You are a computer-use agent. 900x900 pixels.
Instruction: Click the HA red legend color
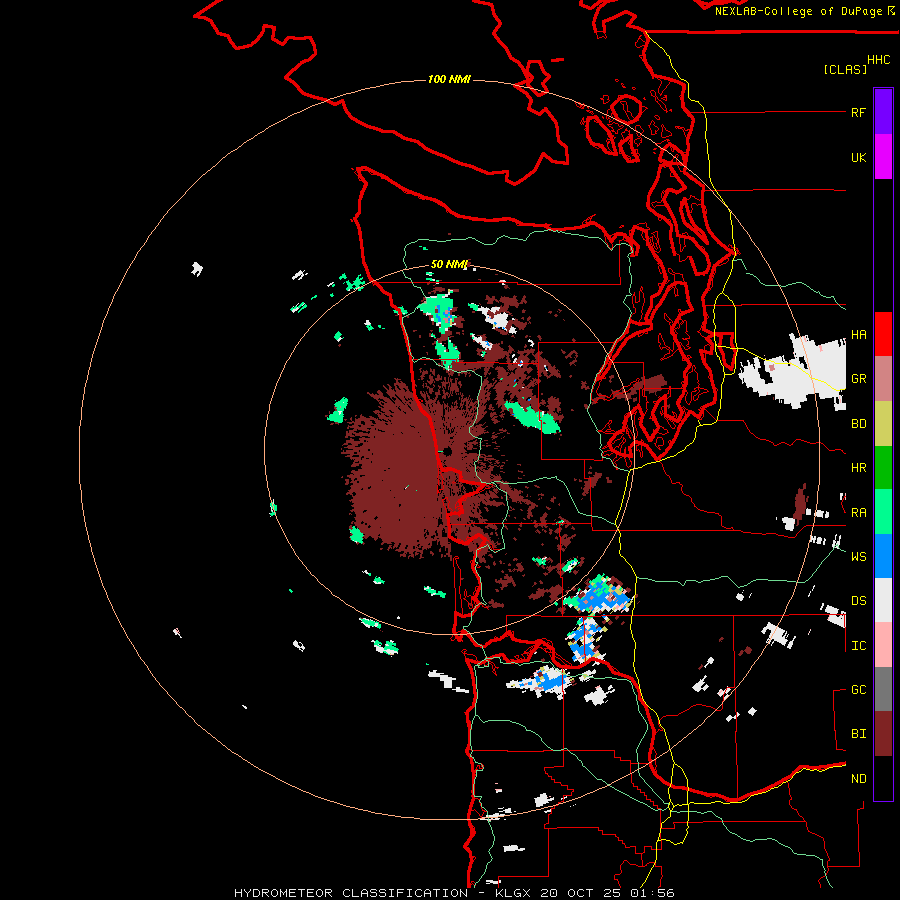tap(883, 334)
